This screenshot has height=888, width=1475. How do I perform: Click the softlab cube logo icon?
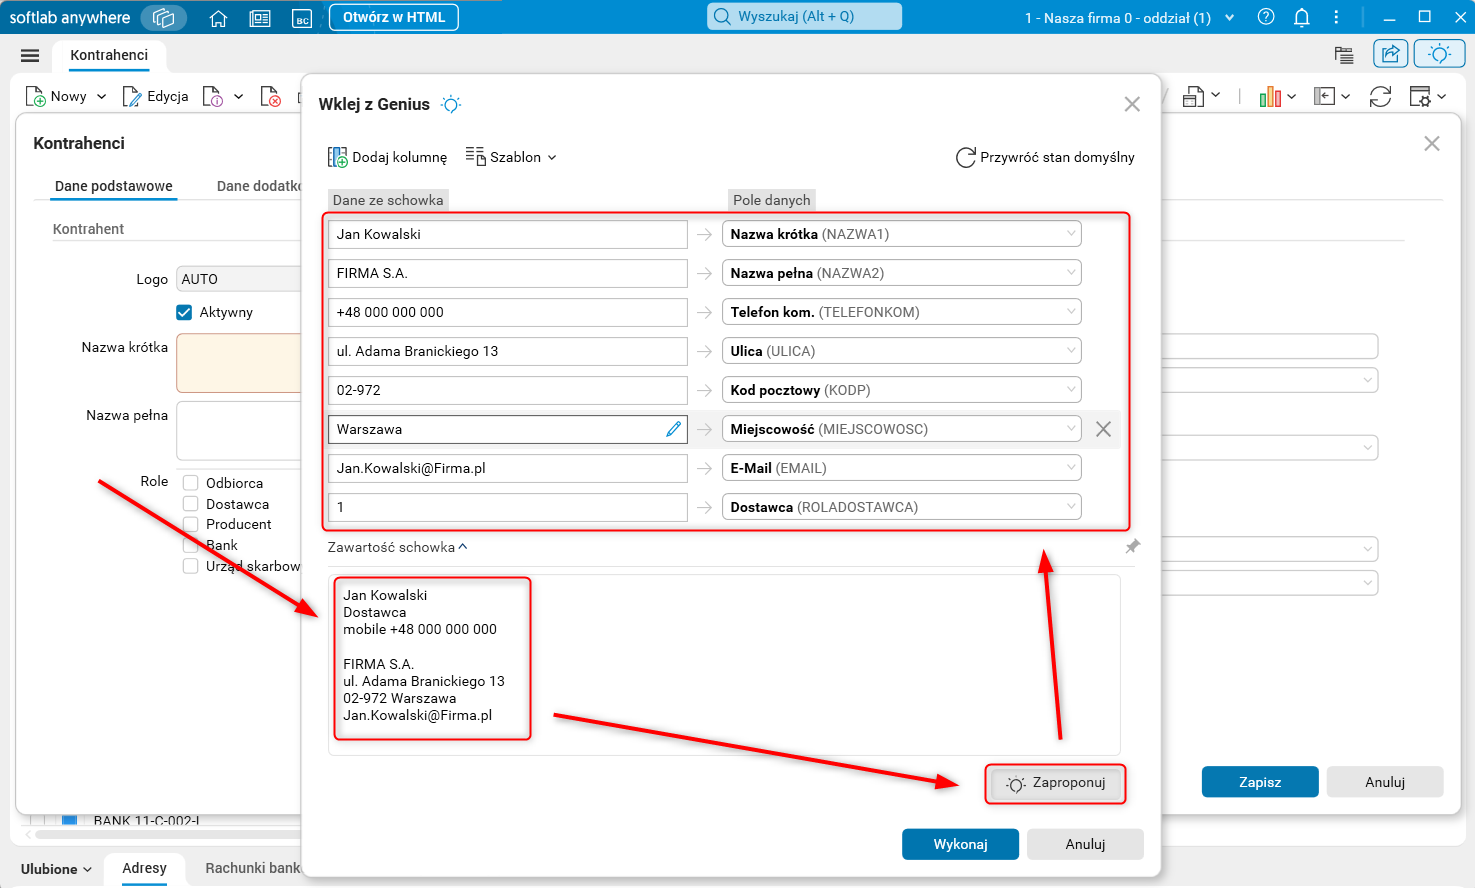click(164, 18)
